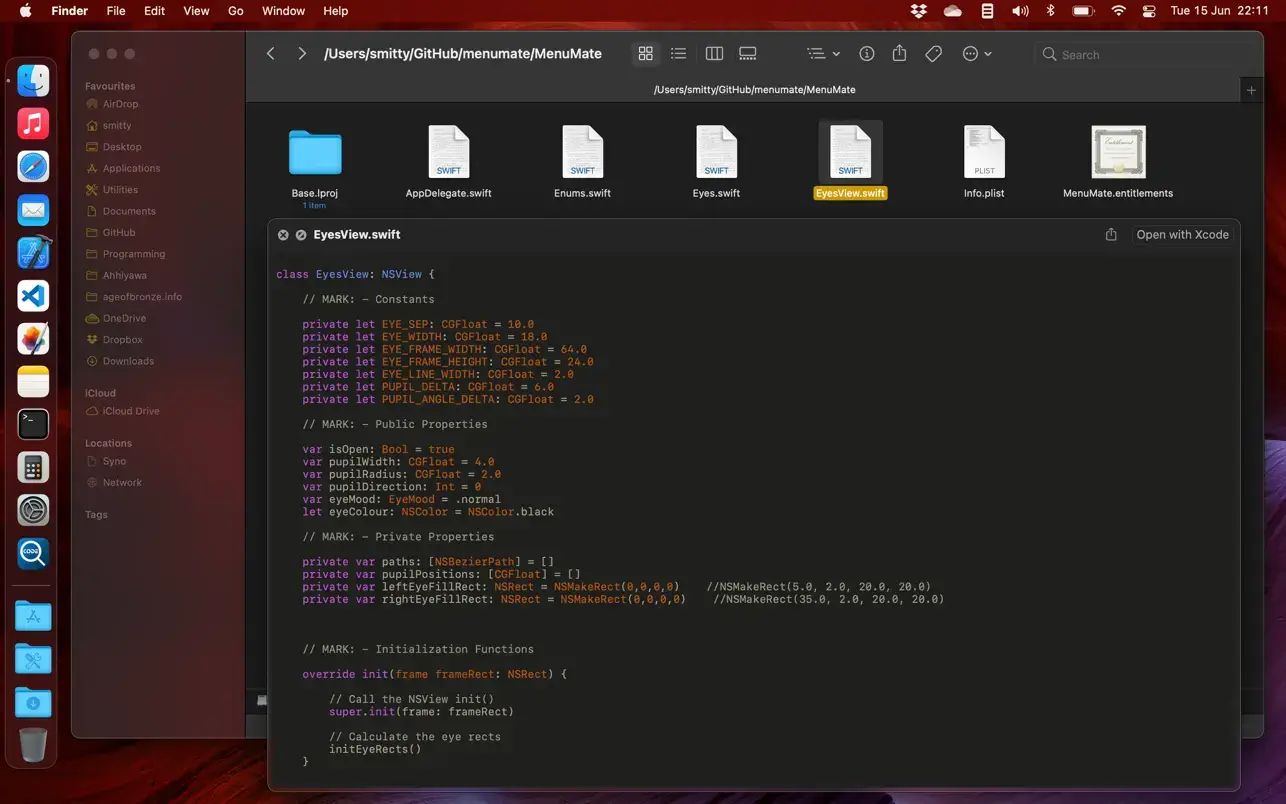Click the Share icon in Finder toolbar
Viewport: 1286px width, 804px height.
[x=900, y=54]
